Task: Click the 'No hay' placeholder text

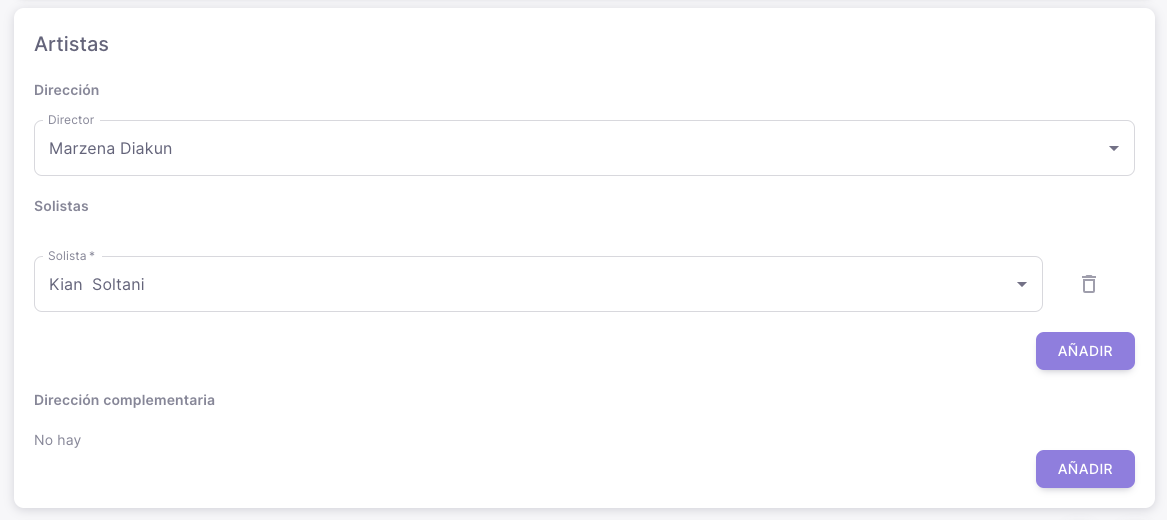Action: pos(57,440)
